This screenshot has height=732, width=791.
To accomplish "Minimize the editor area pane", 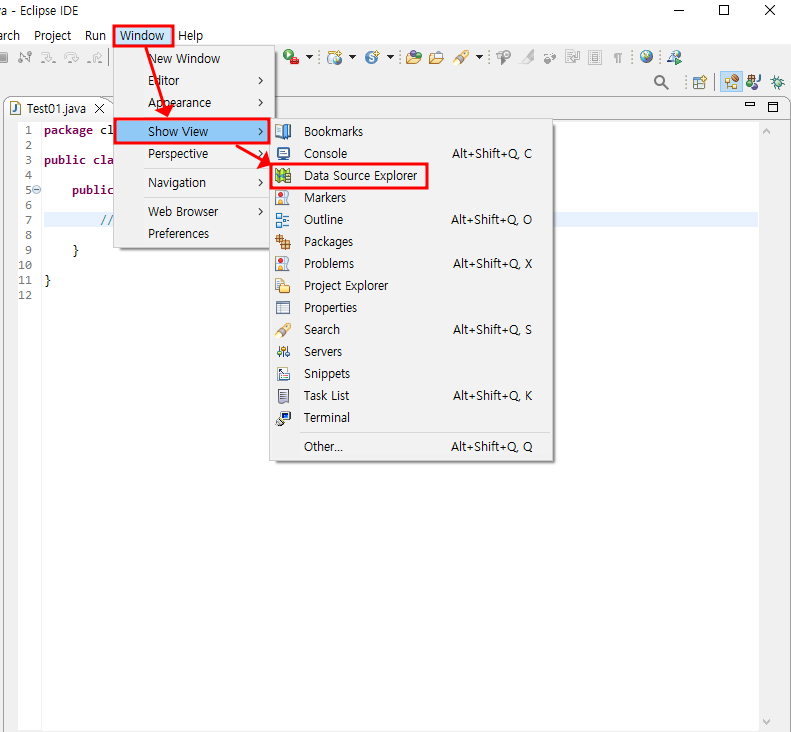I will click(750, 105).
